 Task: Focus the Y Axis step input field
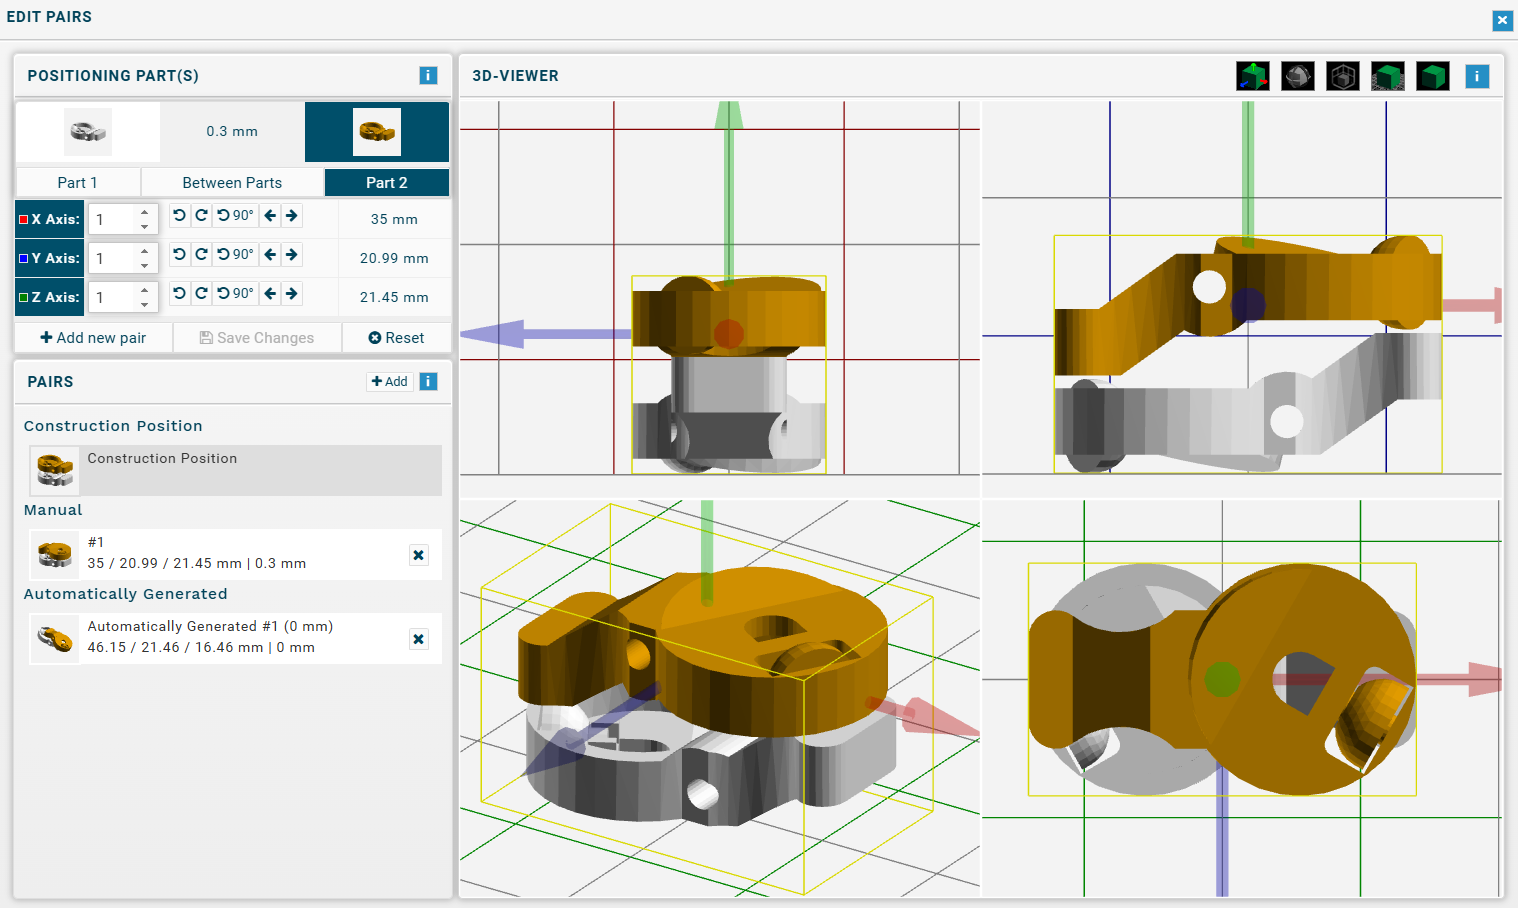(123, 258)
